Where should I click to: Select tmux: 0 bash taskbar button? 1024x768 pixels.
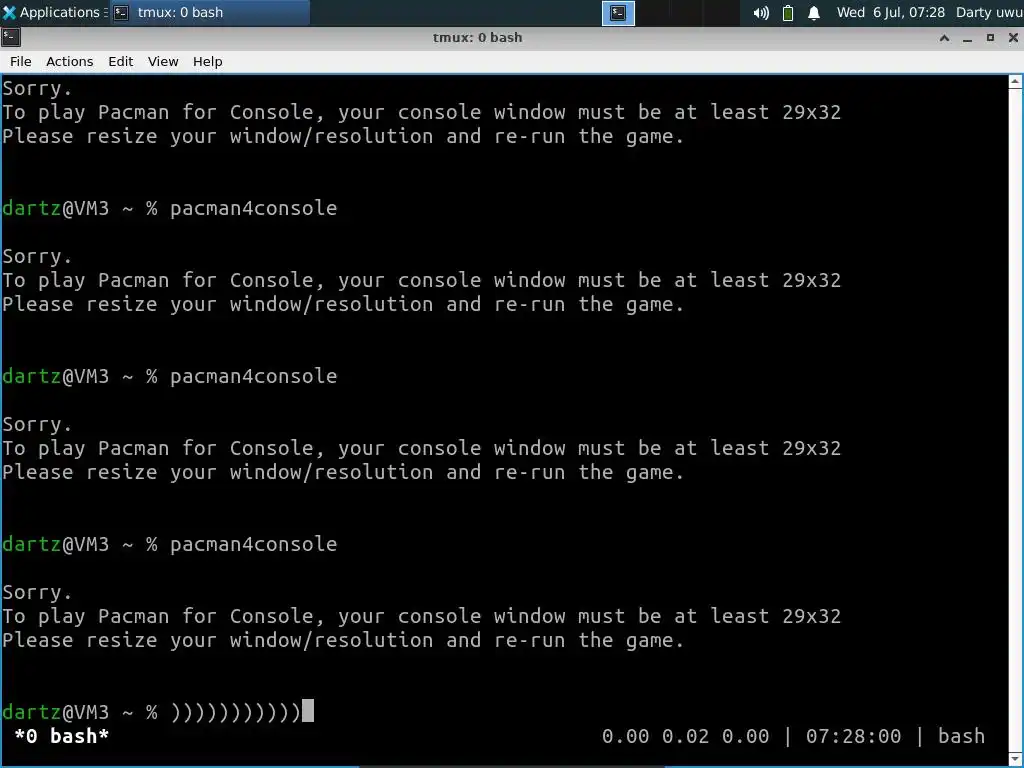point(210,12)
